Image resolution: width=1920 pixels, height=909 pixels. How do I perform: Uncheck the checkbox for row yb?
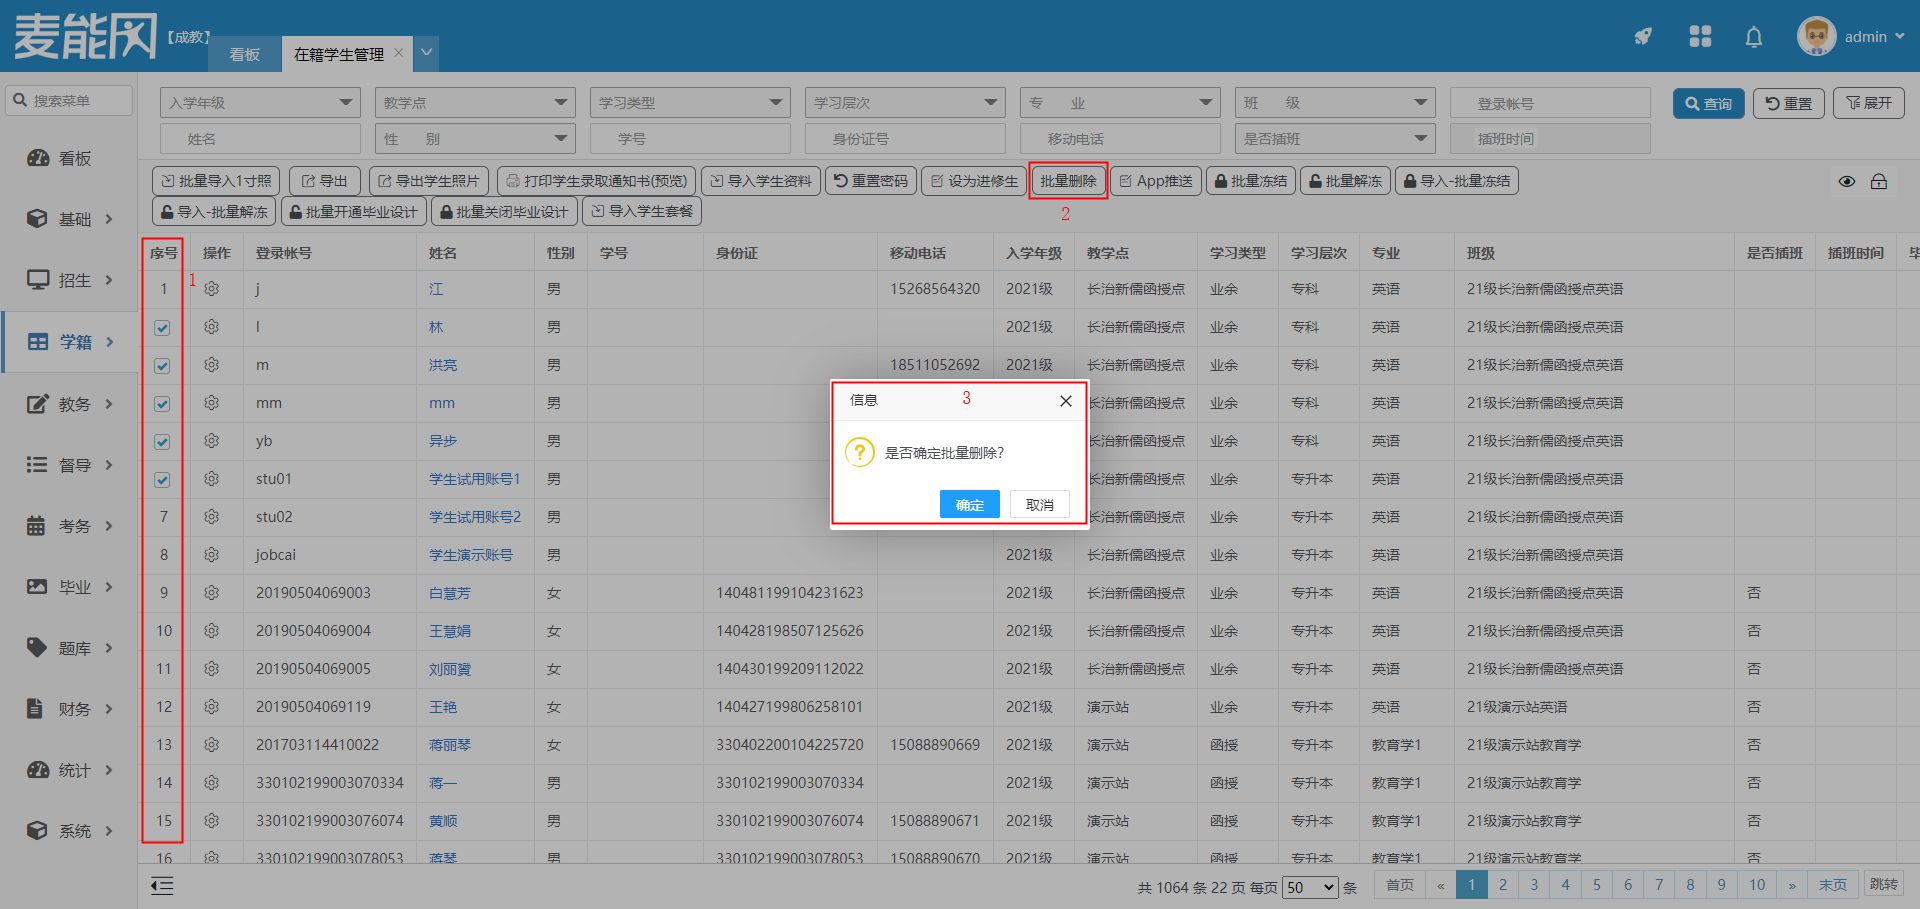click(x=162, y=442)
